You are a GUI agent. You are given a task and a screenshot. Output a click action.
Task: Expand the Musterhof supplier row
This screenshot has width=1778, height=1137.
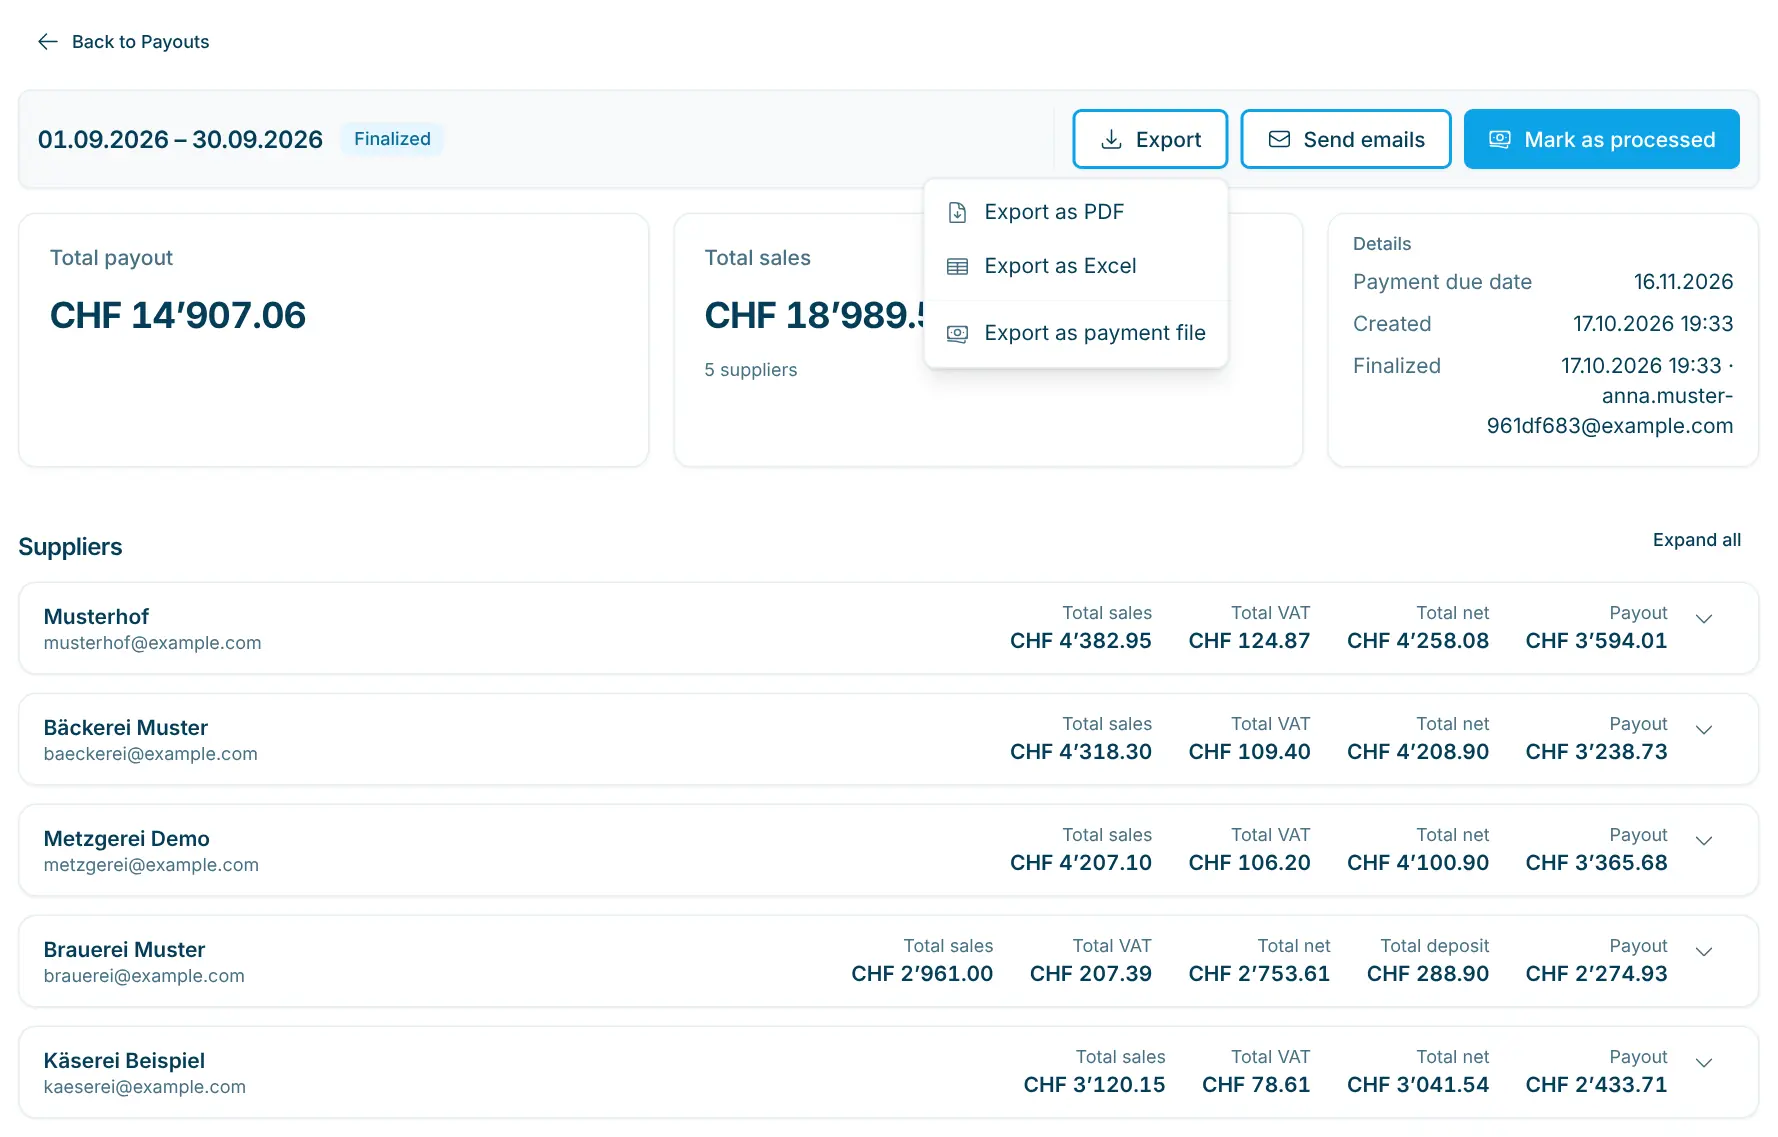tap(1704, 619)
